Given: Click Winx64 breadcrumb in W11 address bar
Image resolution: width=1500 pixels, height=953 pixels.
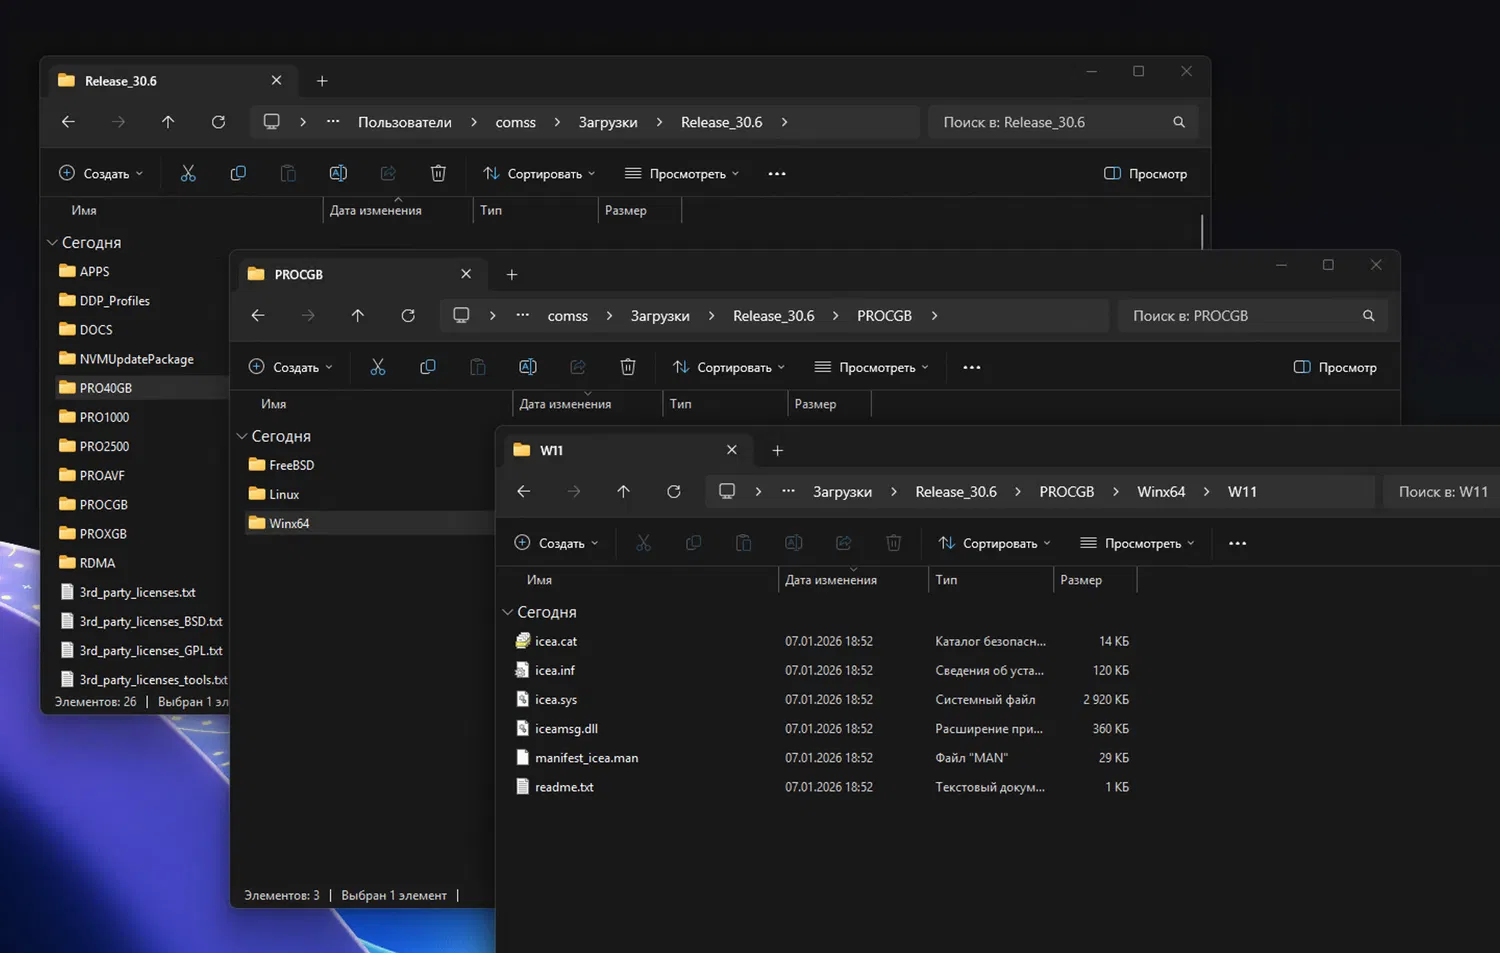Looking at the screenshot, I should click(1161, 492).
